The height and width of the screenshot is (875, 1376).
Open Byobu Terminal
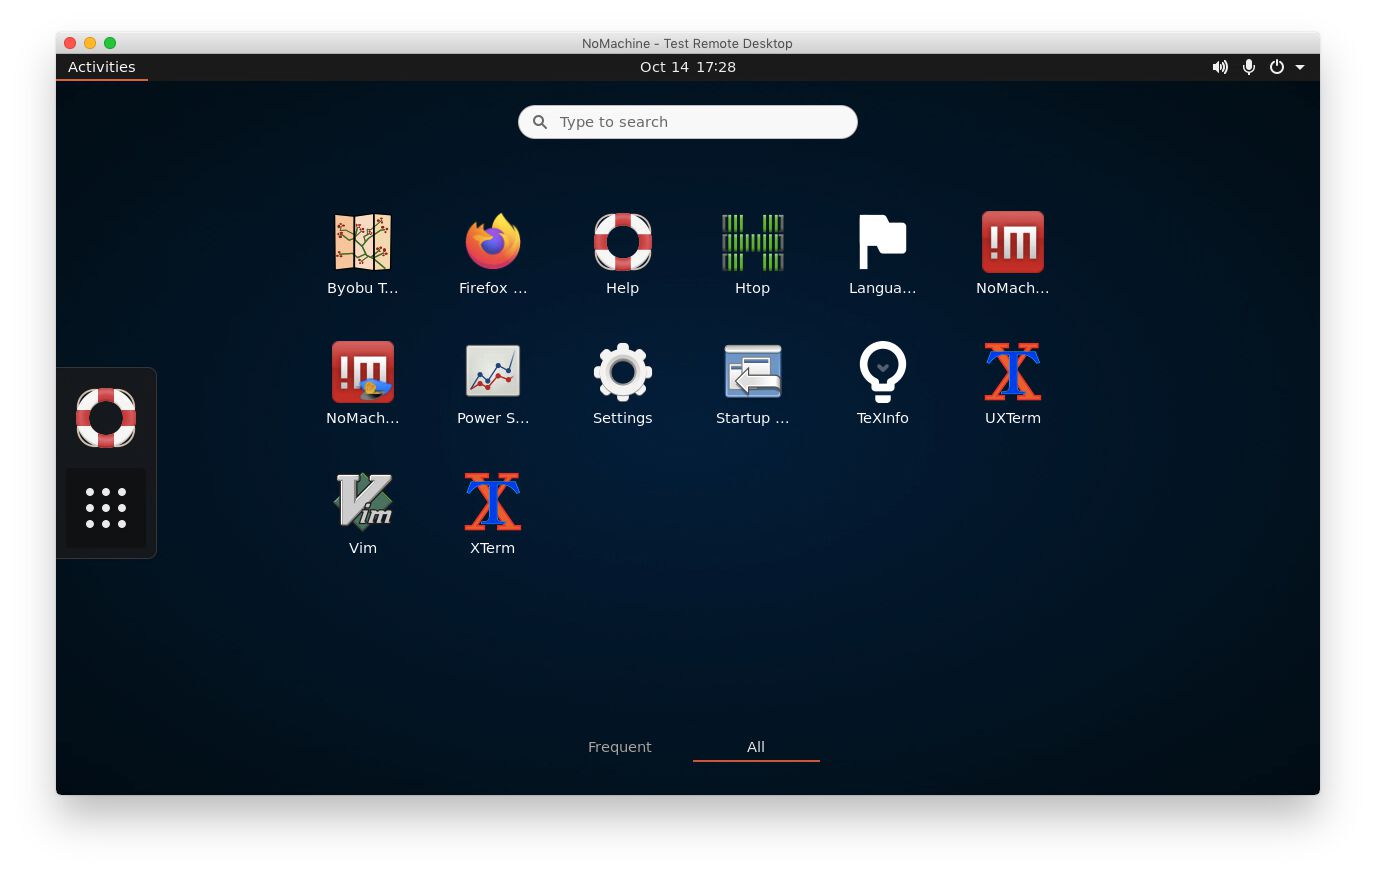click(362, 241)
